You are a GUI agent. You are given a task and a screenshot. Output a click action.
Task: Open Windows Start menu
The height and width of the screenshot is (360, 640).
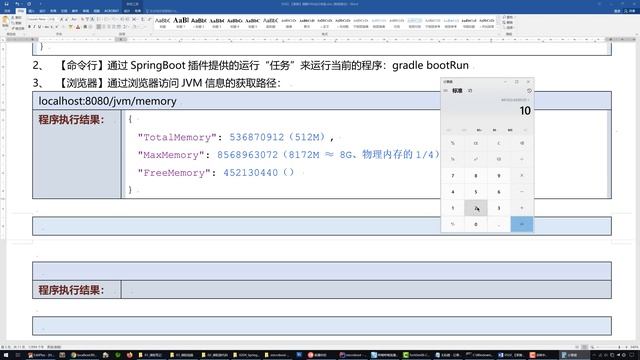pos(6,355)
